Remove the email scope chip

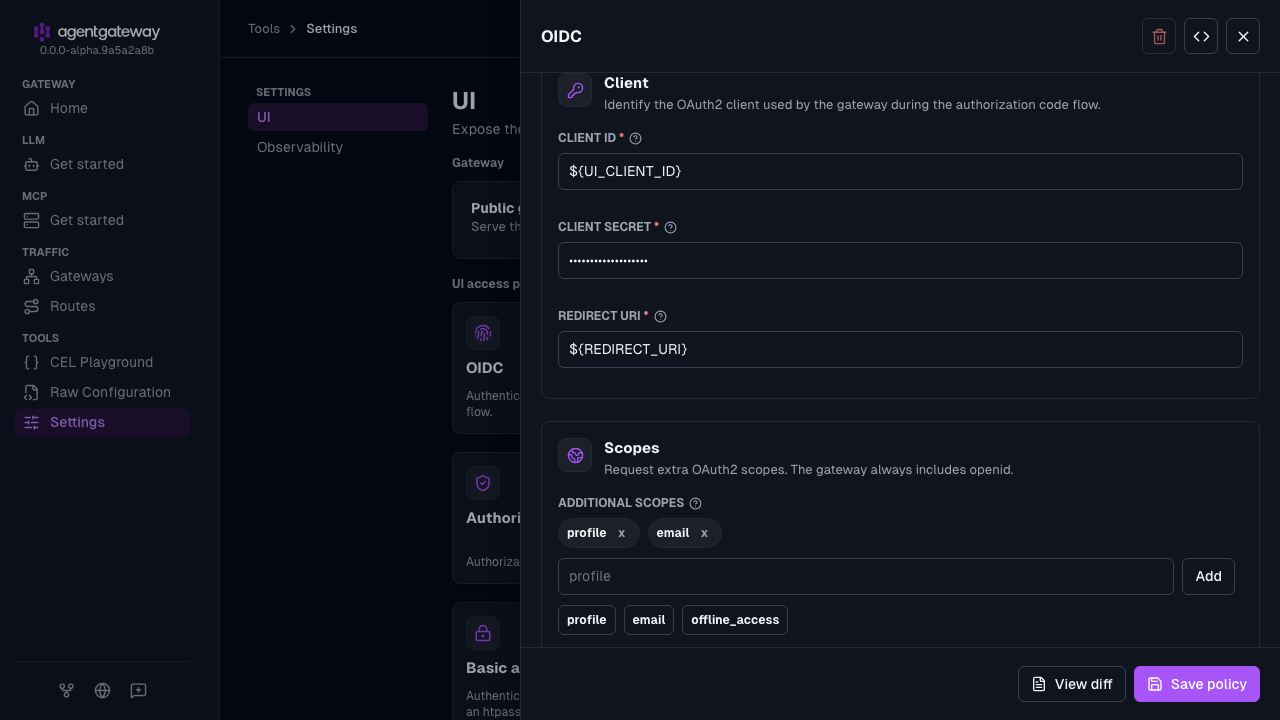pos(704,533)
